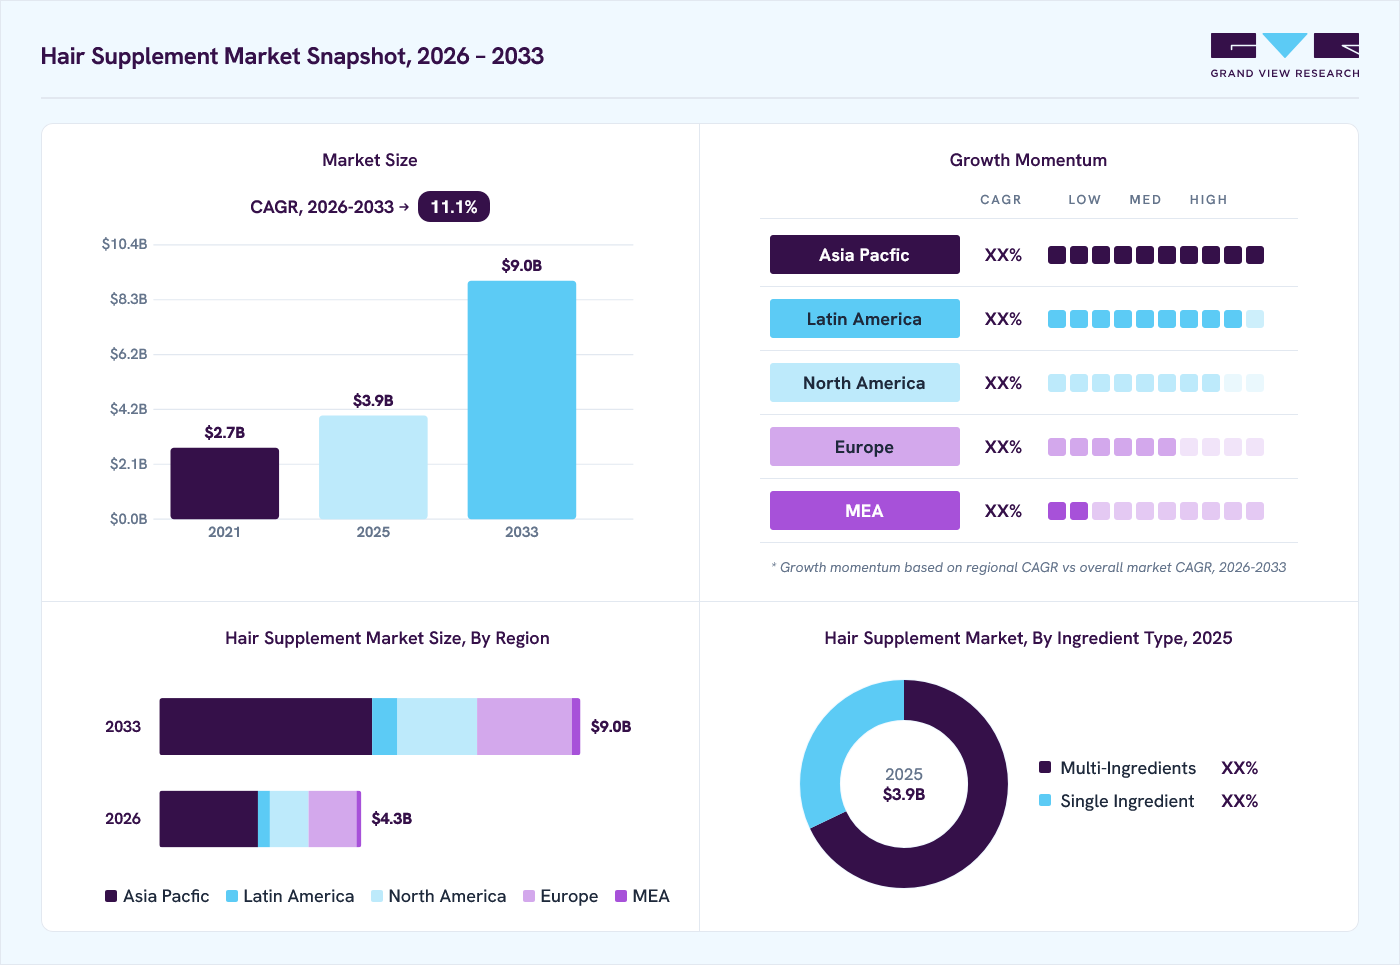Click the North America region label button
Image resolution: width=1400 pixels, height=965 pixels.
pyautogui.click(x=865, y=383)
